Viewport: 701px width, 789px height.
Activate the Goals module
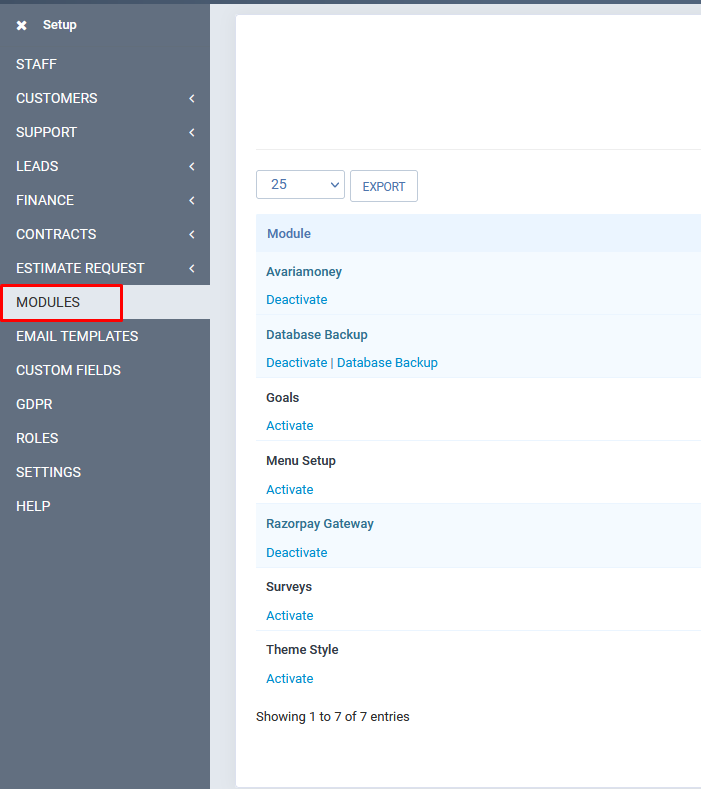point(289,425)
